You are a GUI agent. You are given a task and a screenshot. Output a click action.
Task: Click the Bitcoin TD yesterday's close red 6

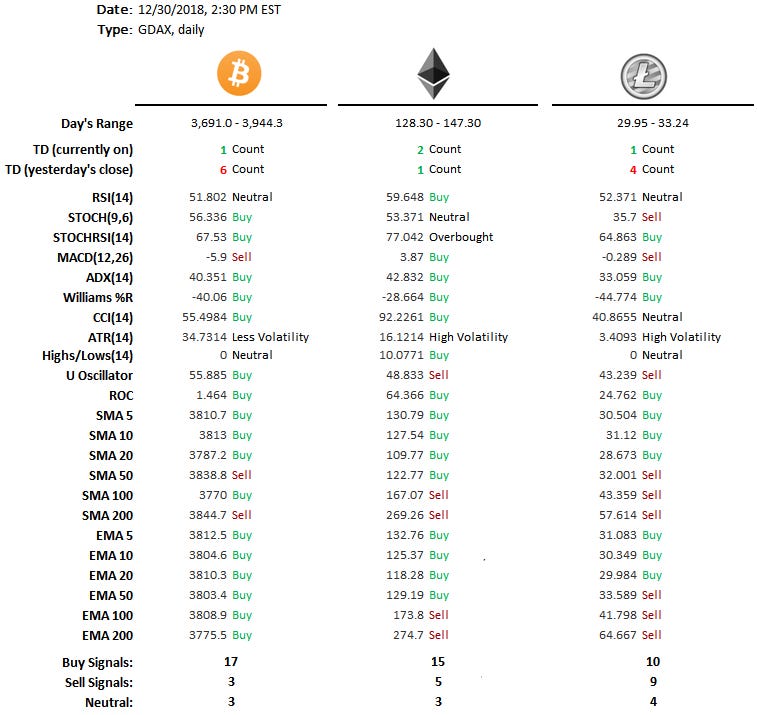tap(223, 170)
